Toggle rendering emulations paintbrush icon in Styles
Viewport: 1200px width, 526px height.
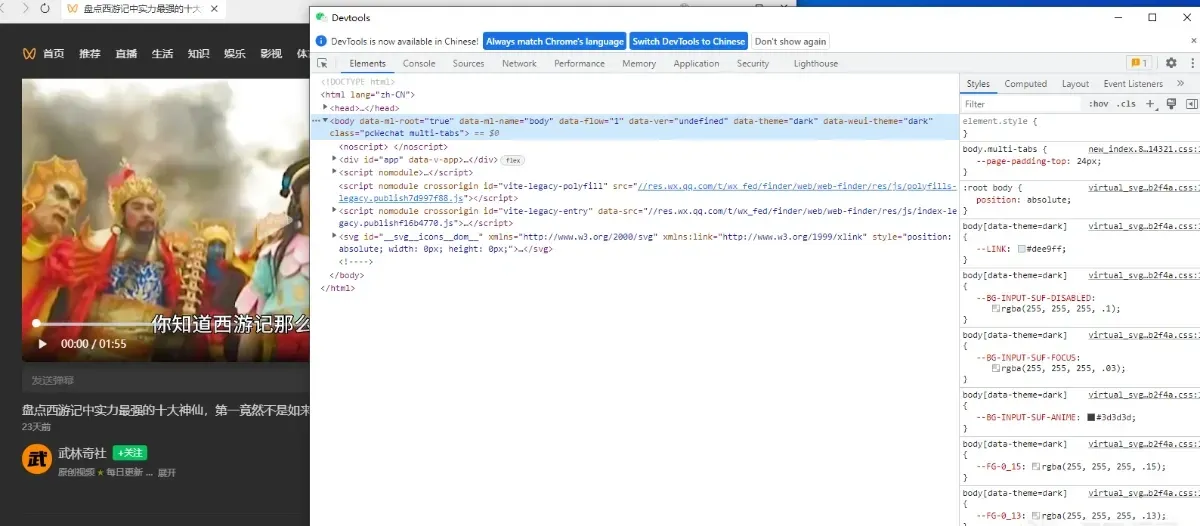click(x=1171, y=103)
